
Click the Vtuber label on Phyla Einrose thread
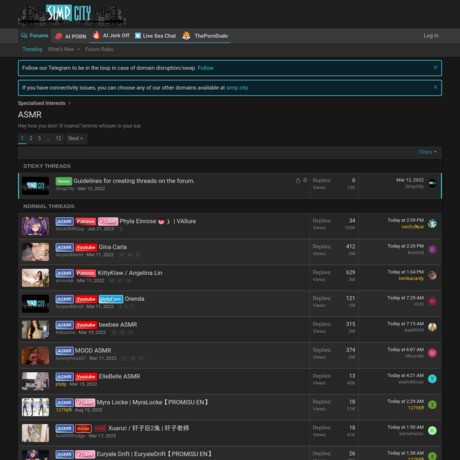[x=108, y=222]
